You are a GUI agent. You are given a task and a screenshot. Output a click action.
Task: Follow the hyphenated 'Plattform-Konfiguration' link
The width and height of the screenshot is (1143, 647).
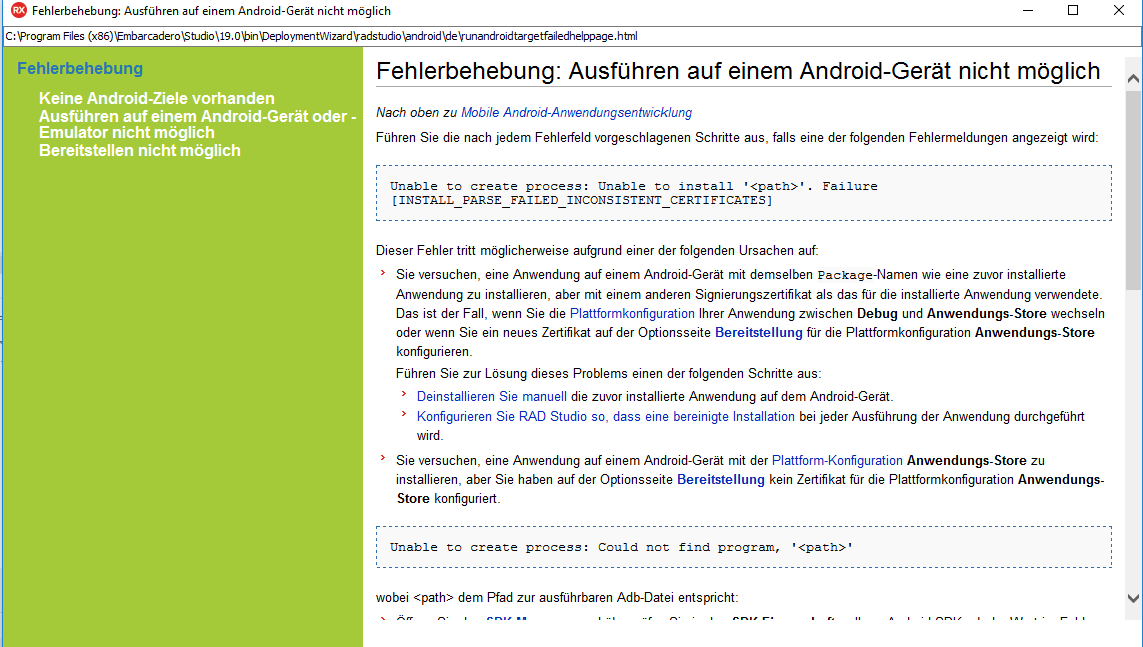pos(837,461)
